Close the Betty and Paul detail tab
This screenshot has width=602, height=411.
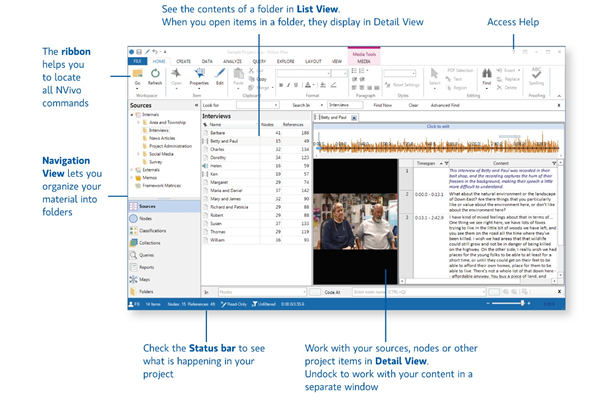click(x=354, y=118)
